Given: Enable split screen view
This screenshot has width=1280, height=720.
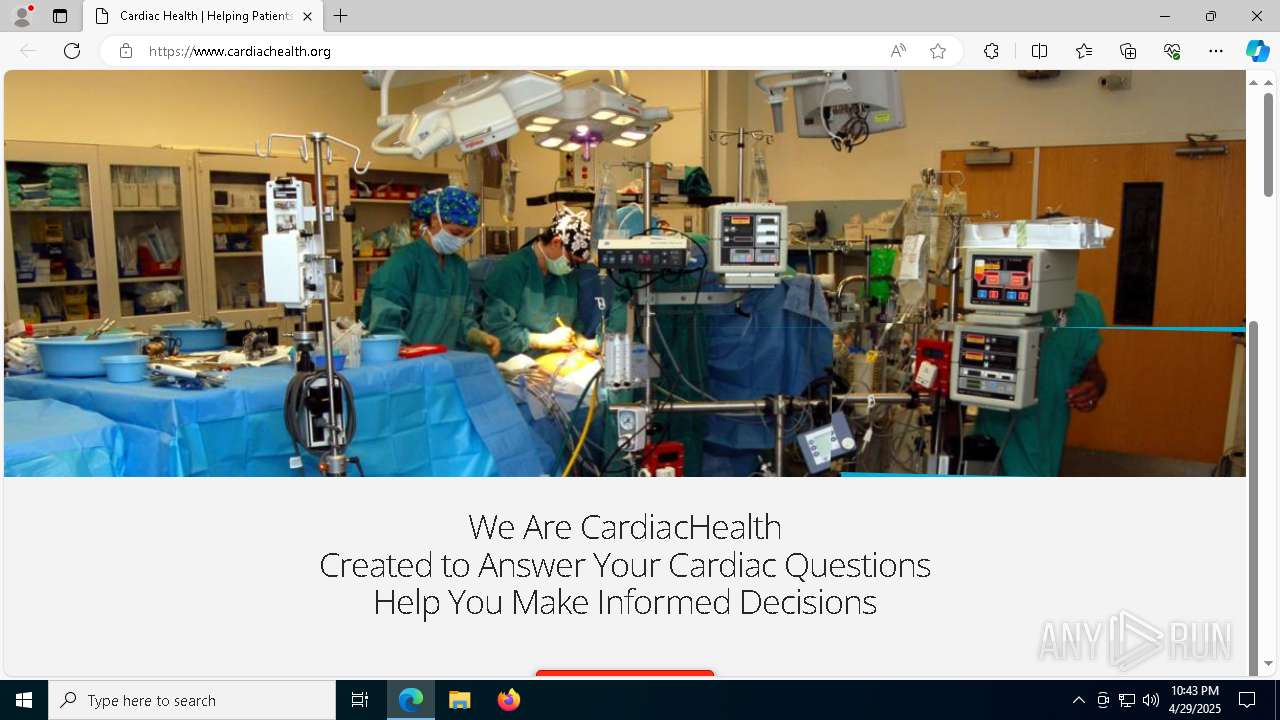Looking at the screenshot, I should 1039,51.
